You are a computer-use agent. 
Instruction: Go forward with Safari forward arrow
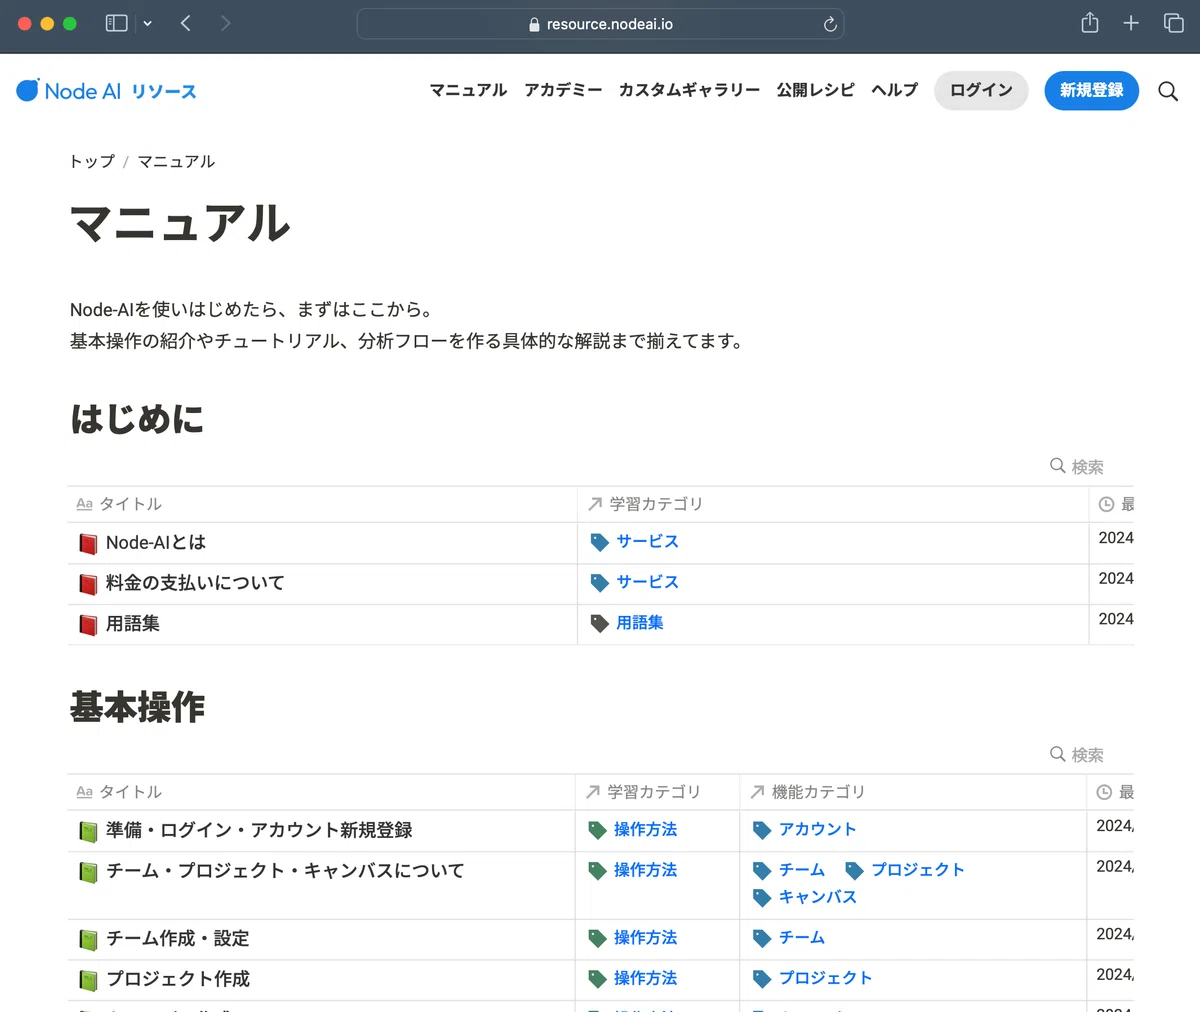tap(226, 23)
